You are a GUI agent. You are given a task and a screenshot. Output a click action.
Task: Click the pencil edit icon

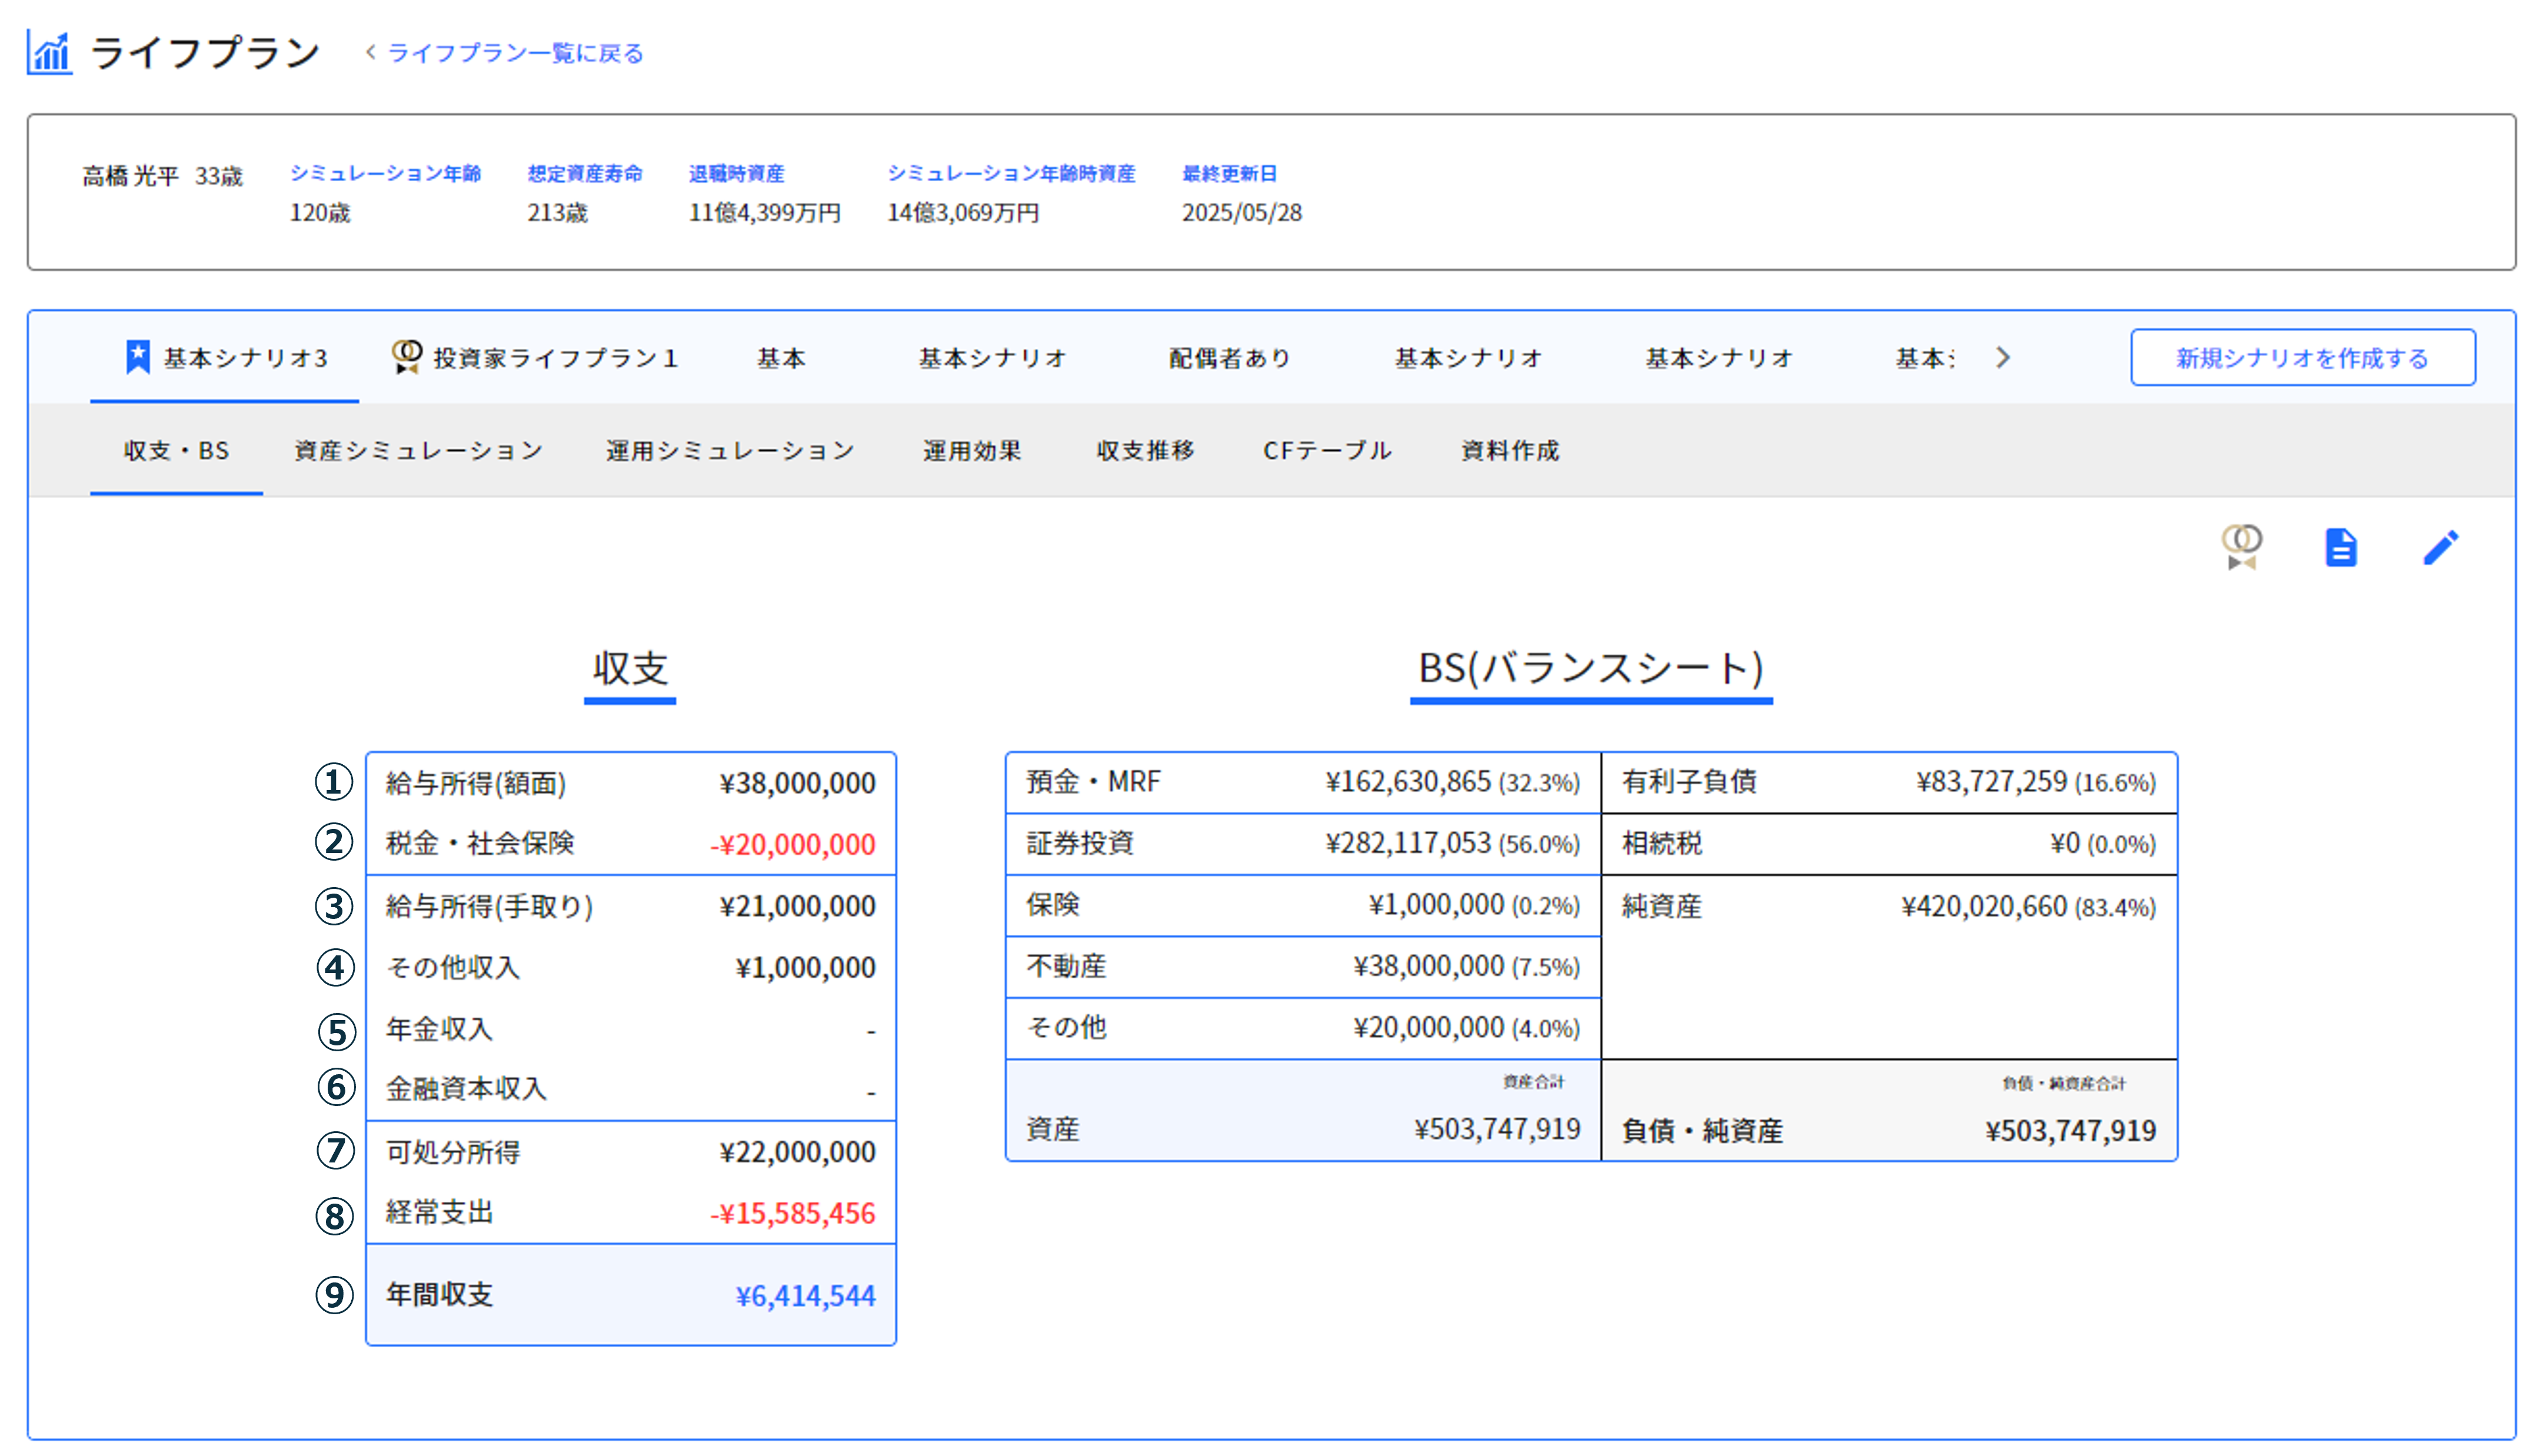[x=2440, y=548]
